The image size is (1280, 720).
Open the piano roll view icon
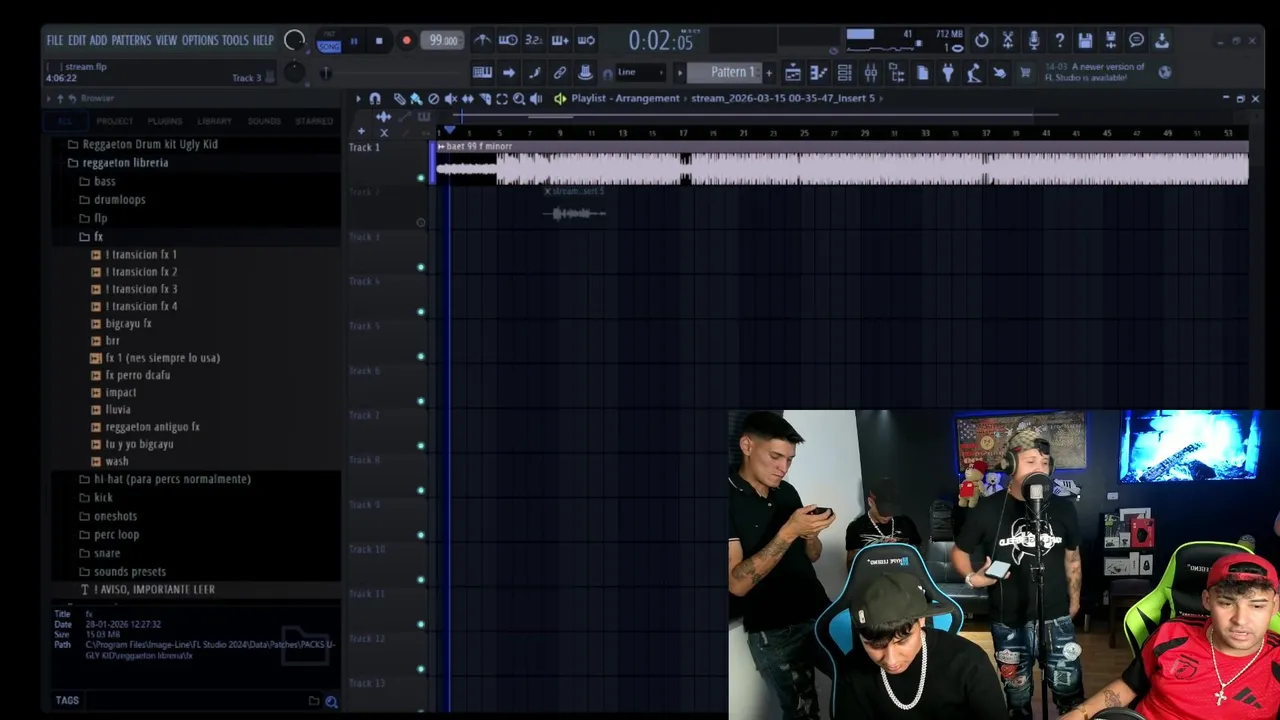click(x=819, y=72)
